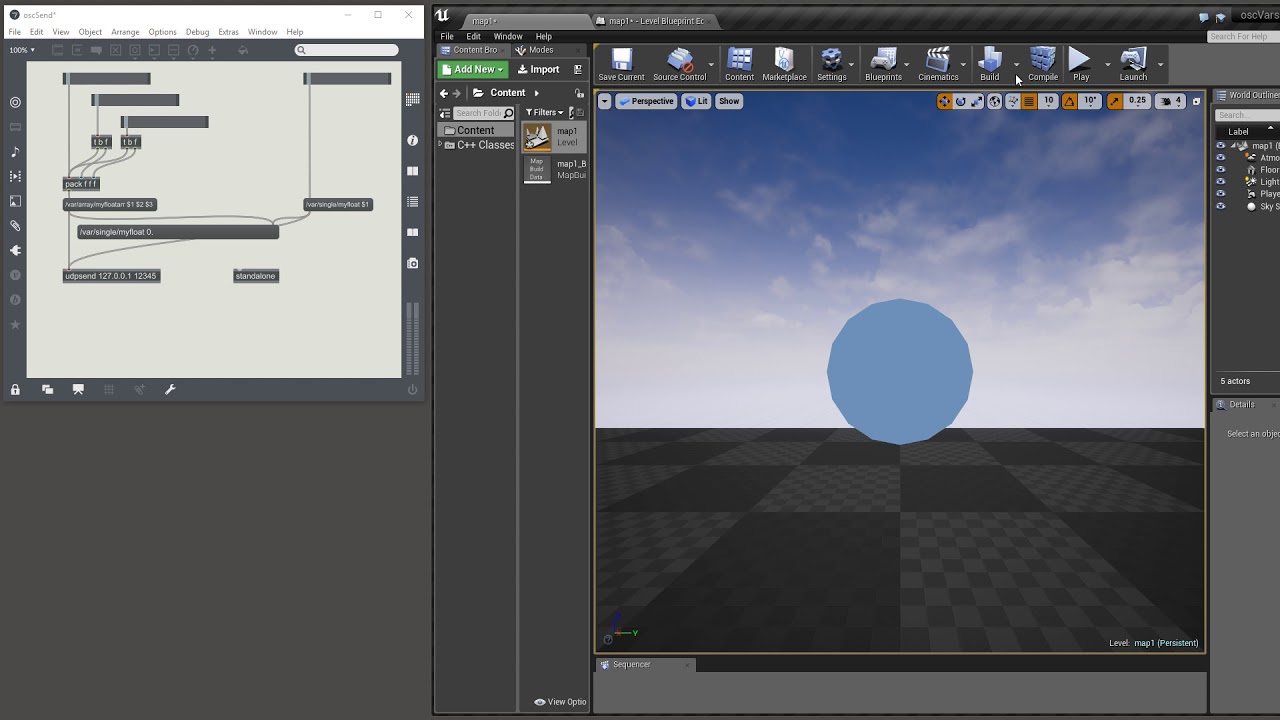The image size is (1280, 720).
Task: Open the Marketplace from toolbar
Action: click(x=784, y=64)
